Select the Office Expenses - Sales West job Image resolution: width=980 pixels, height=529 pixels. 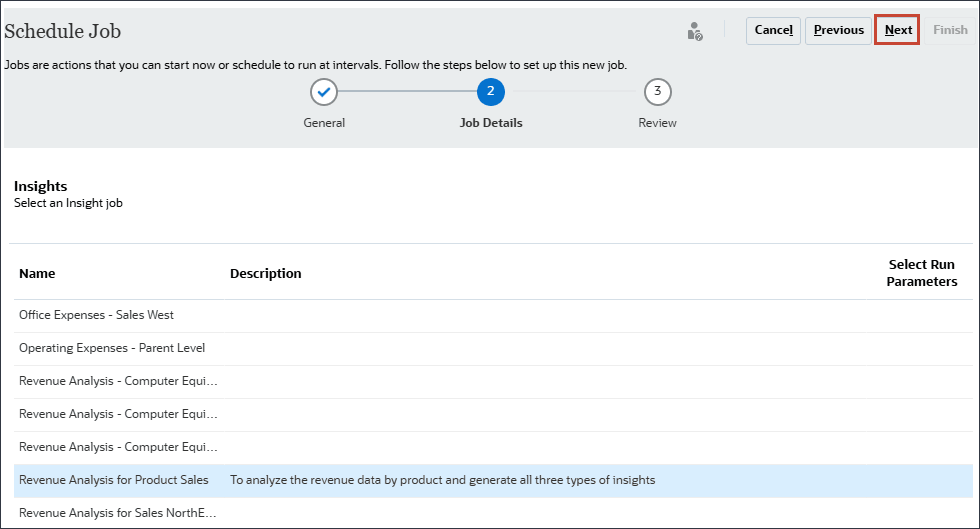click(x=96, y=315)
